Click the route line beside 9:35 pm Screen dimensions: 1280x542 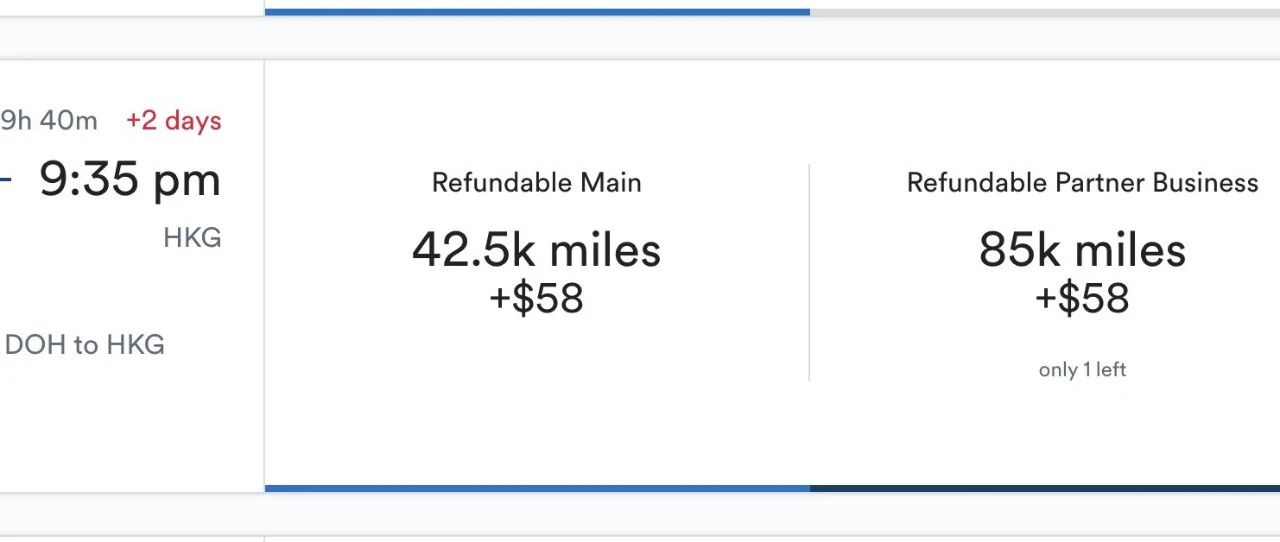[x=6, y=181]
